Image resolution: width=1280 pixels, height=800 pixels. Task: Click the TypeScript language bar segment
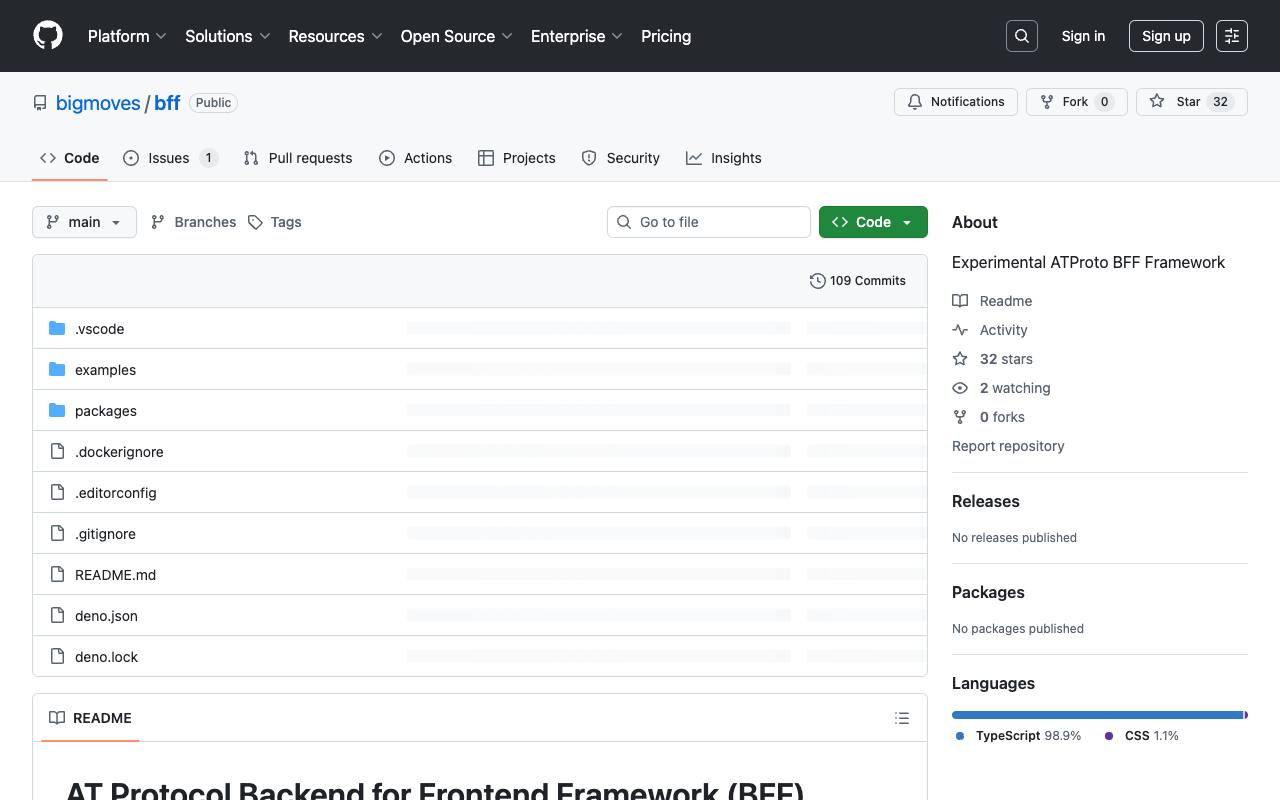[x=1097, y=715]
